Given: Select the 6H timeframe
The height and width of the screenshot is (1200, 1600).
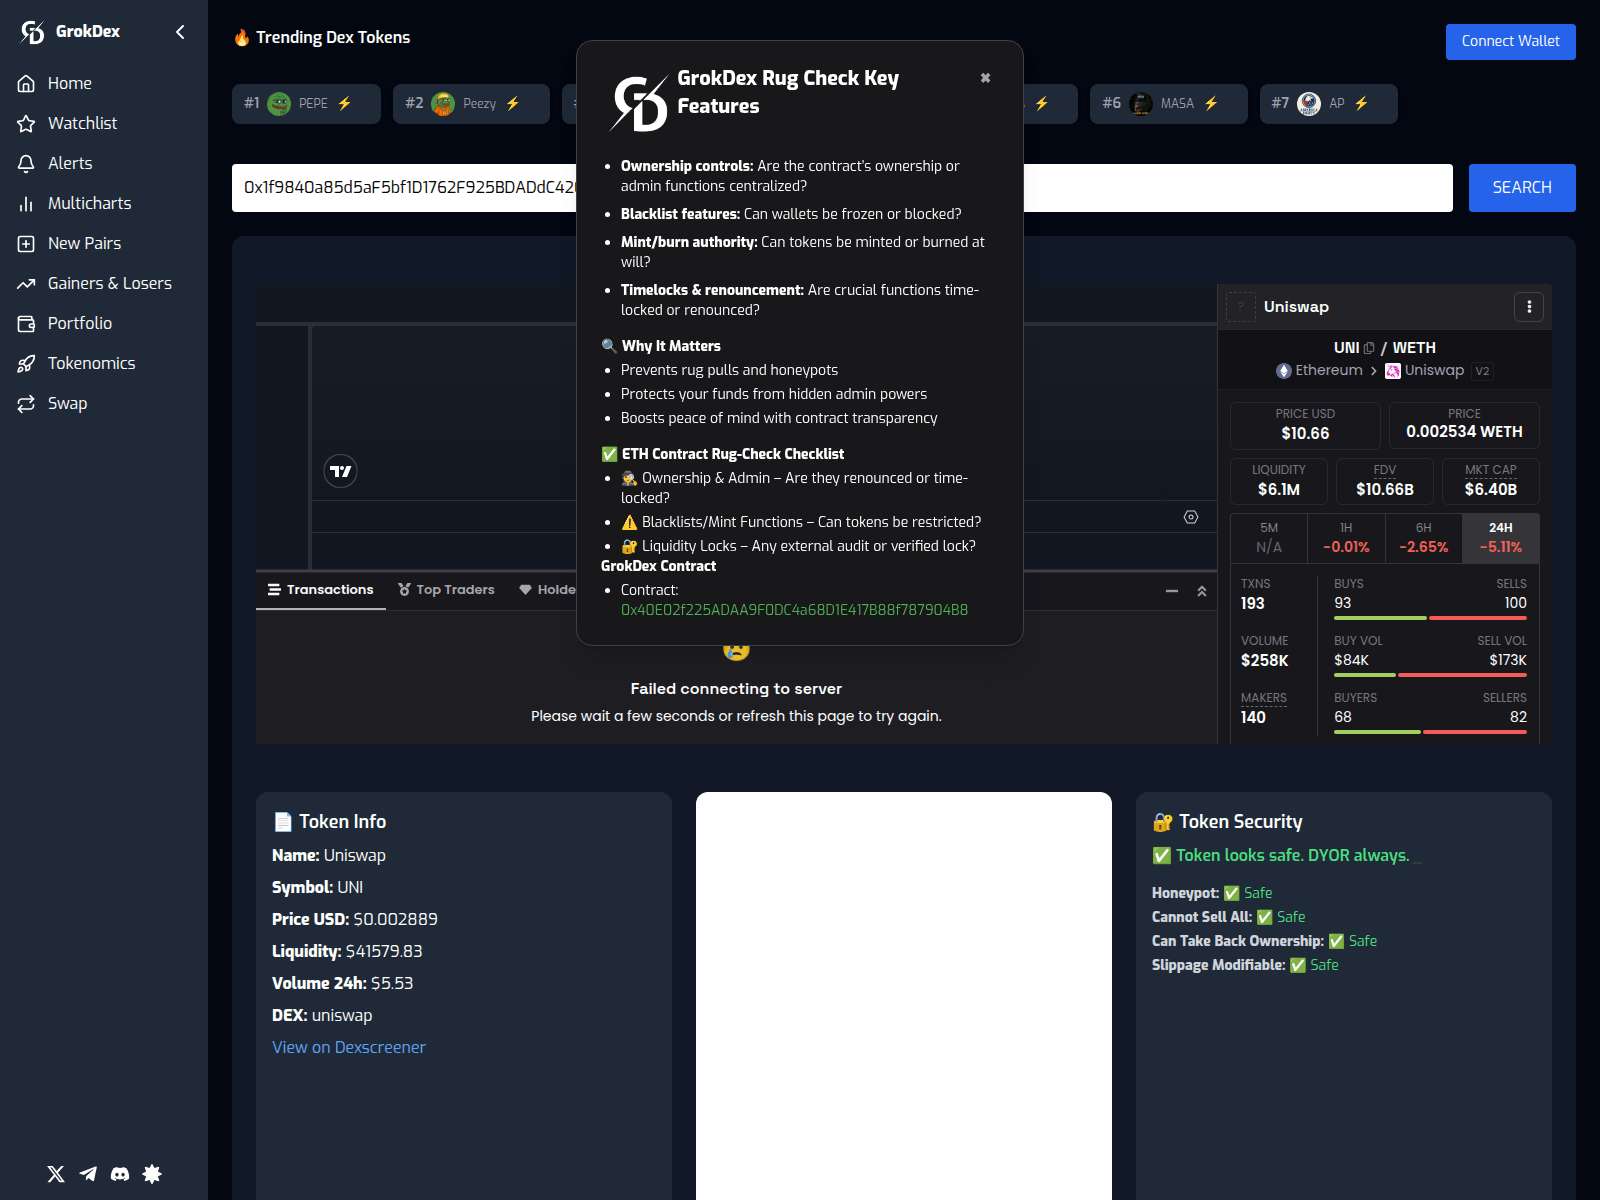Looking at the screenshot, I should pos(1423,537).
